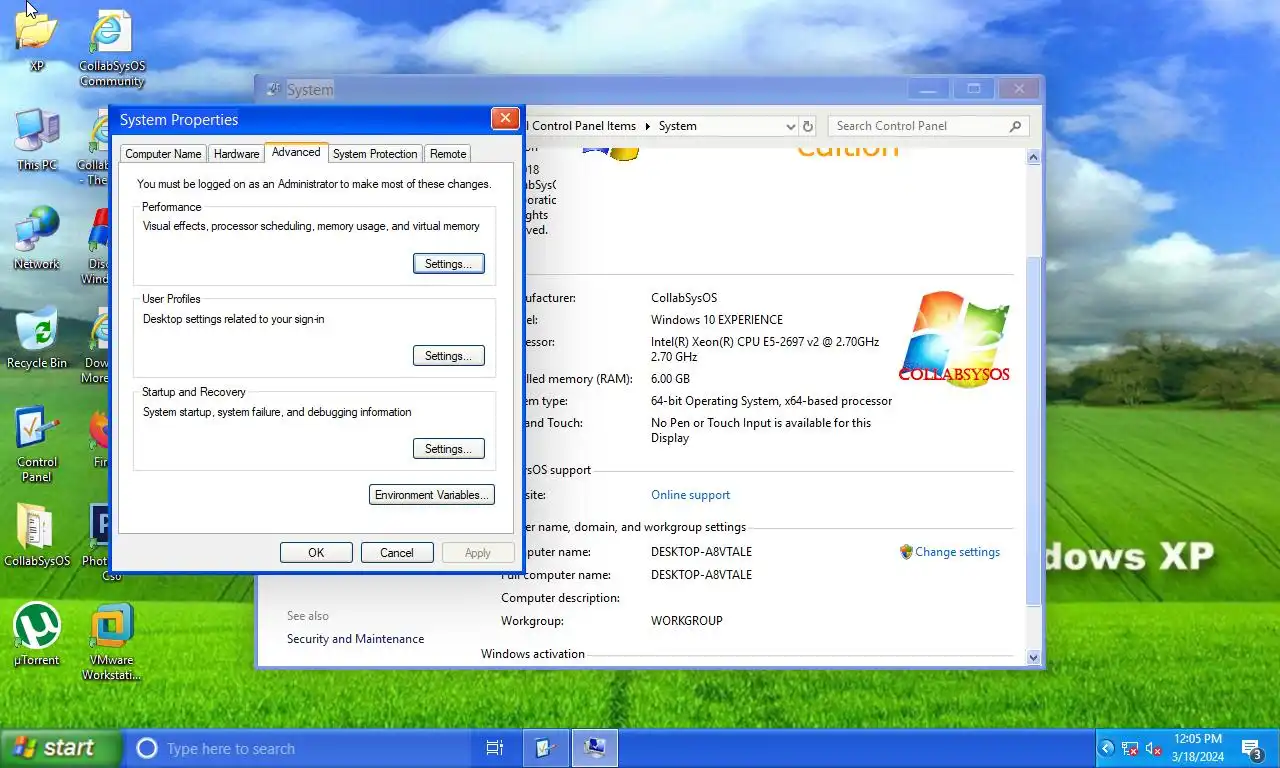Select the Network desktop icon
This screenshot has height=768, width=1280.
coord(37,238)
